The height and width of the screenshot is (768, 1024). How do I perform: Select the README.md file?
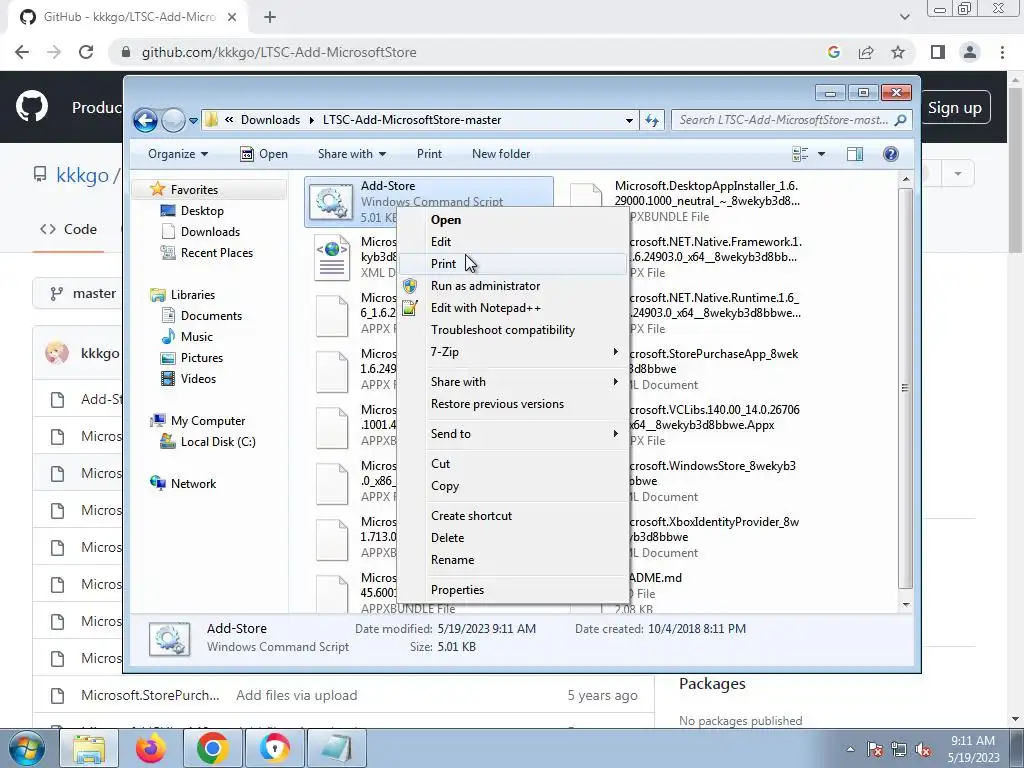[x=654, y=578]
